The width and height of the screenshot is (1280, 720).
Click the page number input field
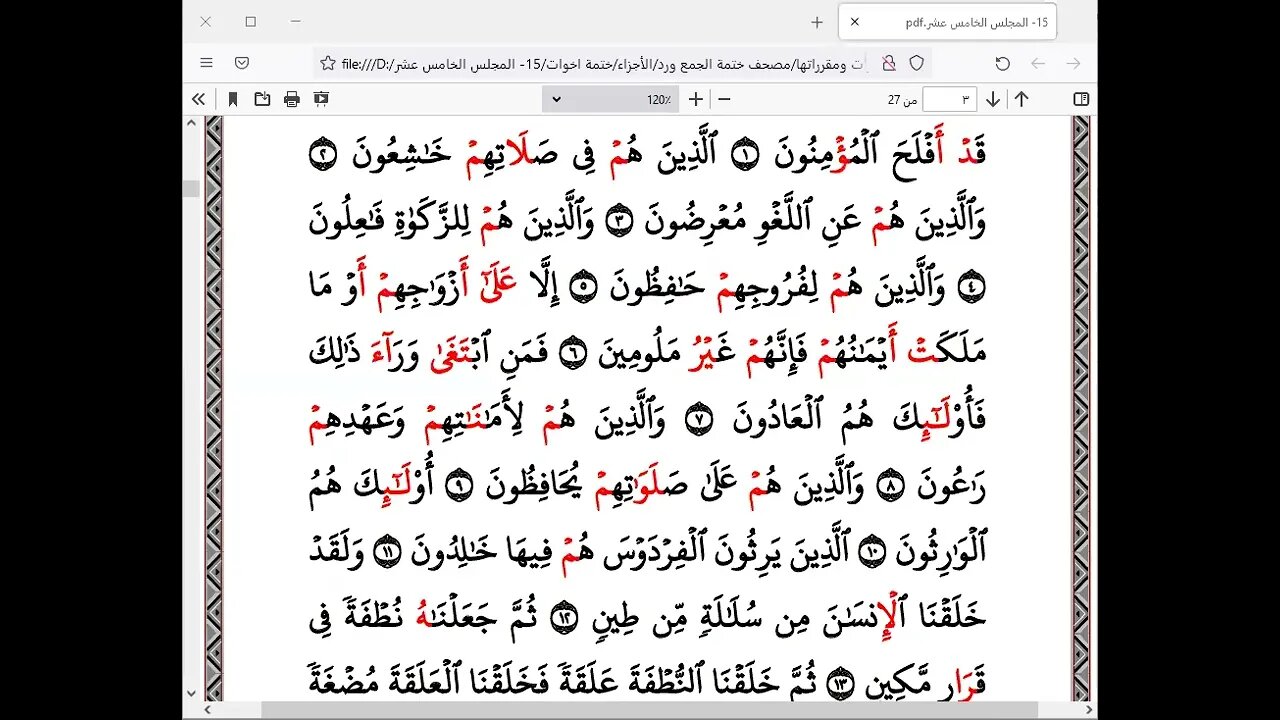click(x=949, y=99)
